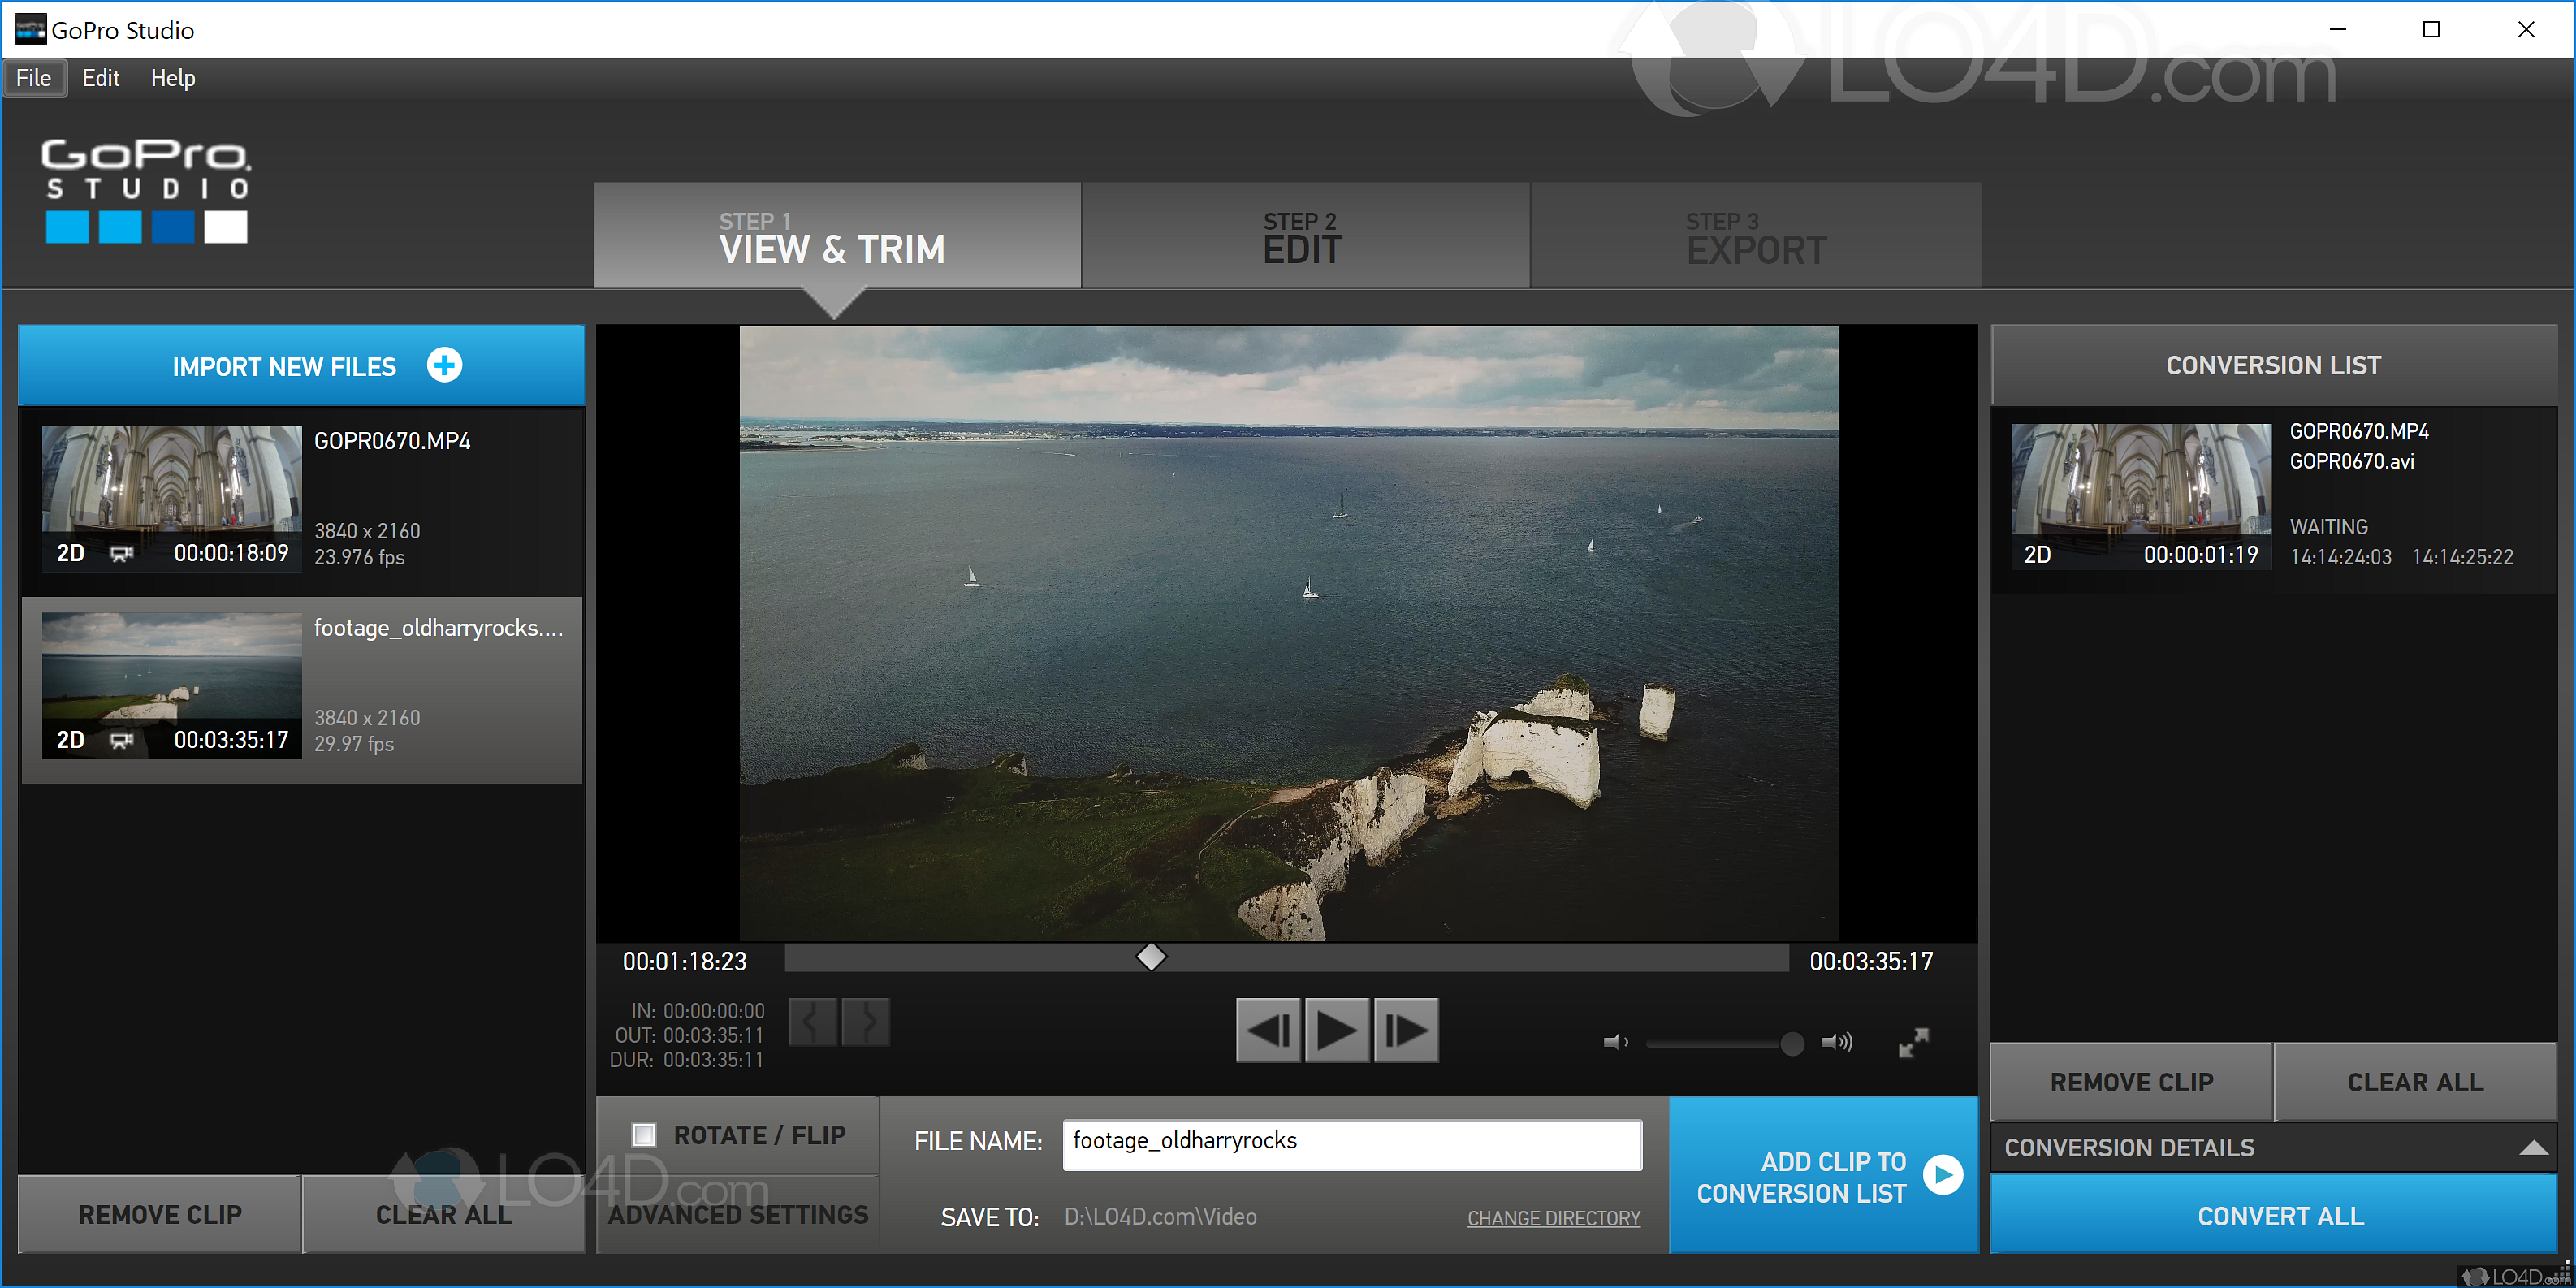Enable the Rotate / Flip checkbox

coord(644,1135)
